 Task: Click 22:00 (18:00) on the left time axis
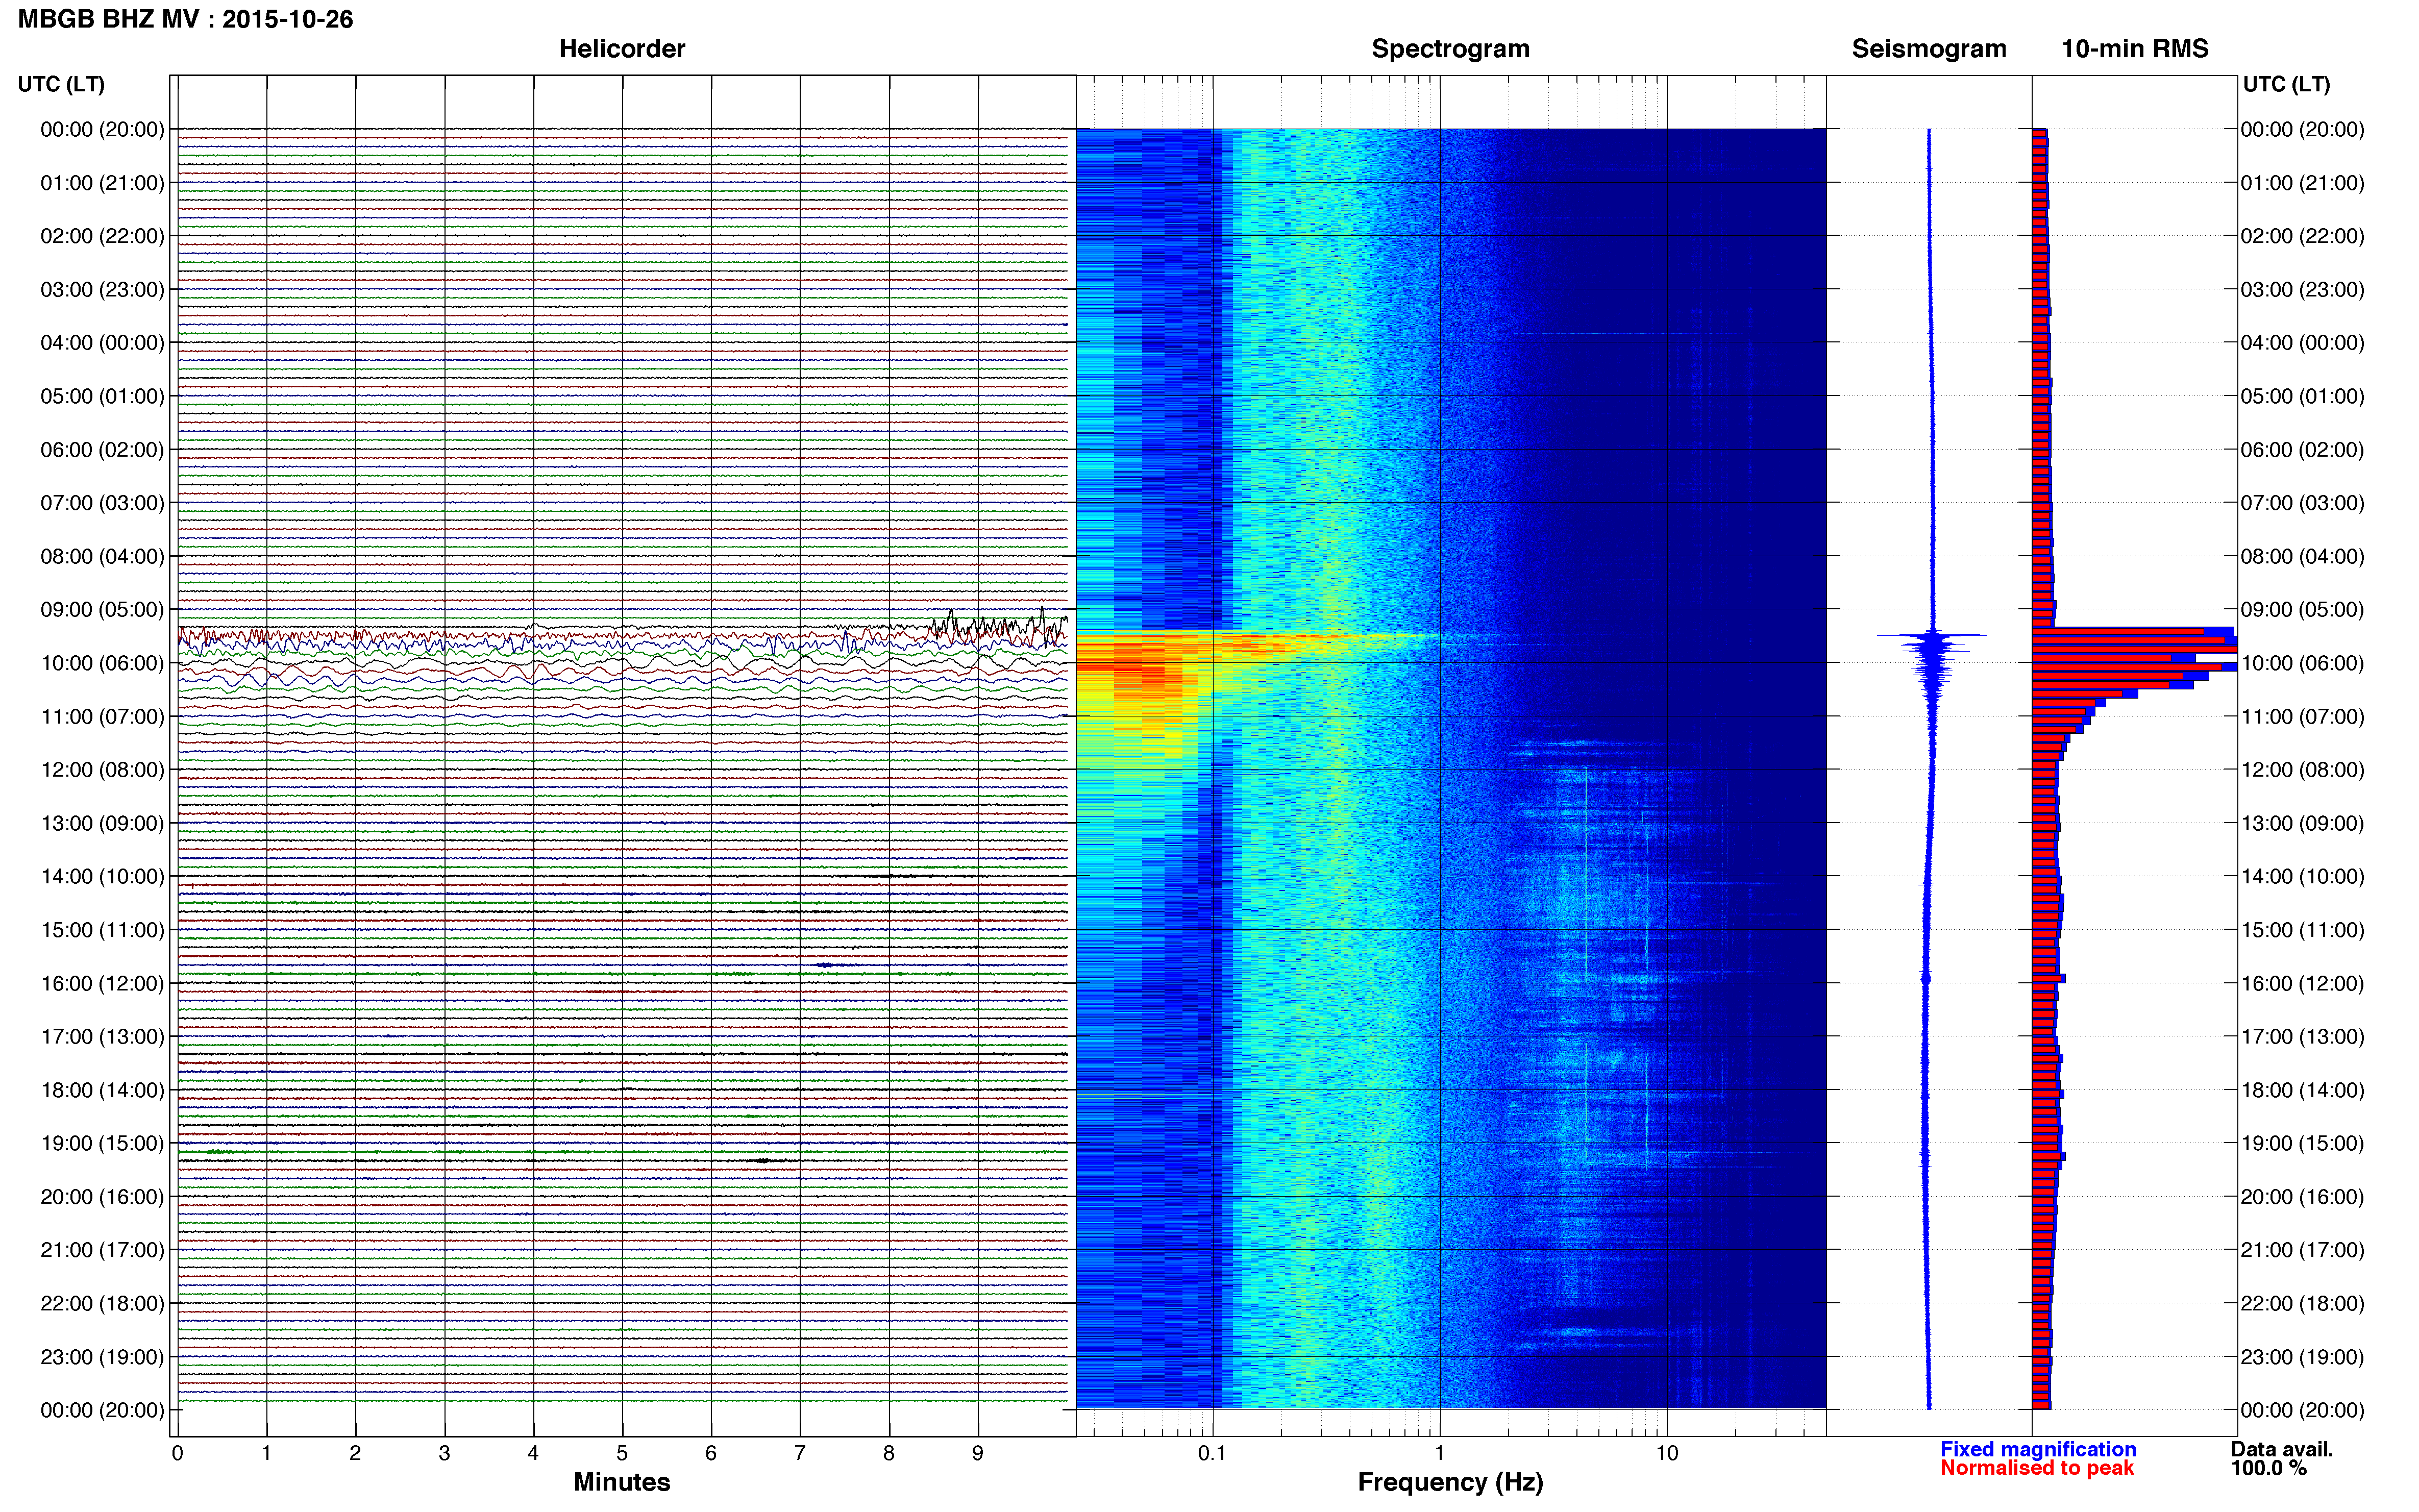102,1303
